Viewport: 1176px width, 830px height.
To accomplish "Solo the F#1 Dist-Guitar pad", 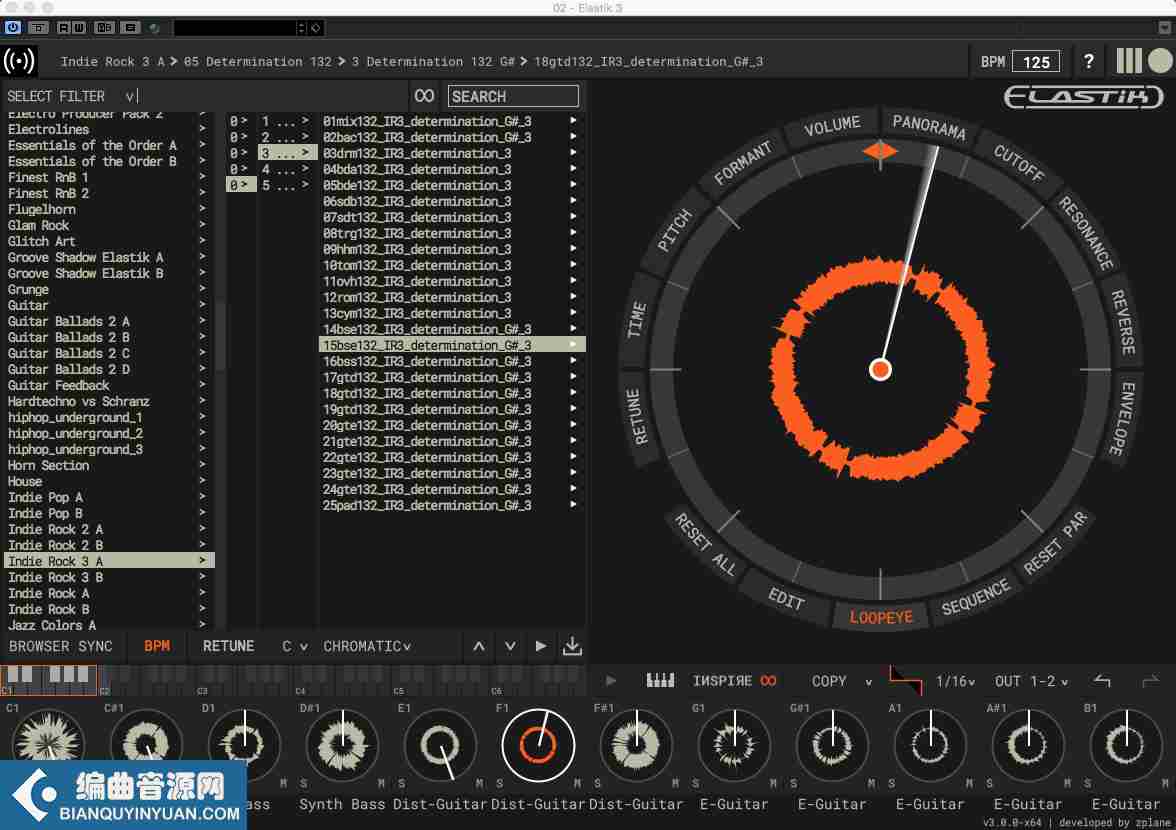I will 598,784.
